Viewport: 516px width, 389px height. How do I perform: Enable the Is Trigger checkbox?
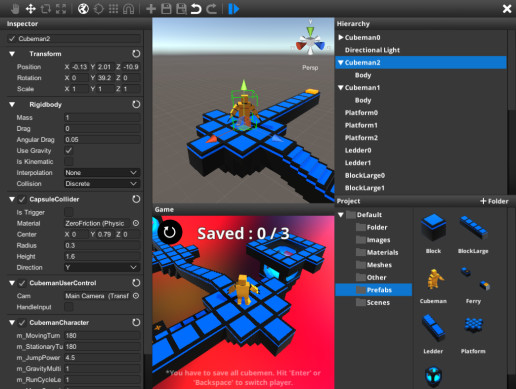69,212
